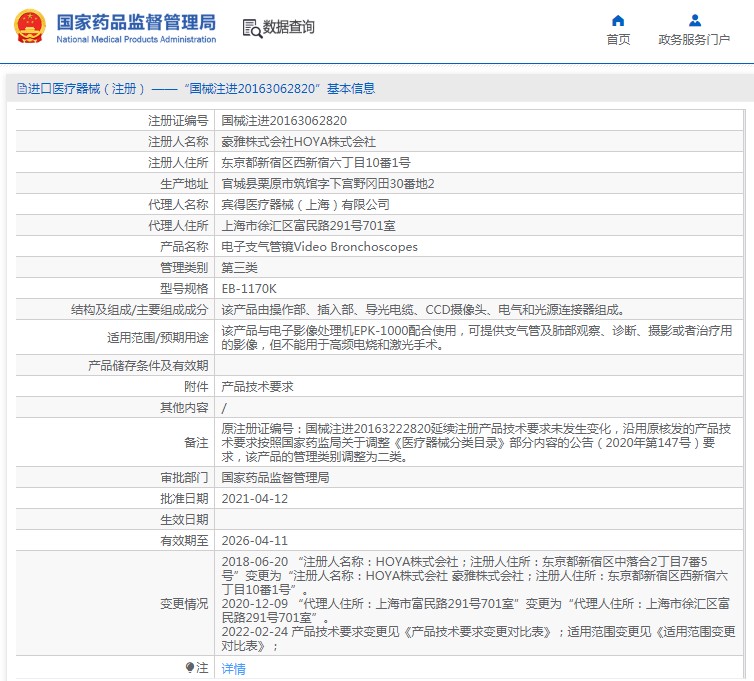The image size is (754, 681).
Task: Click the NMPA national emblem logo
Action: 28,27
